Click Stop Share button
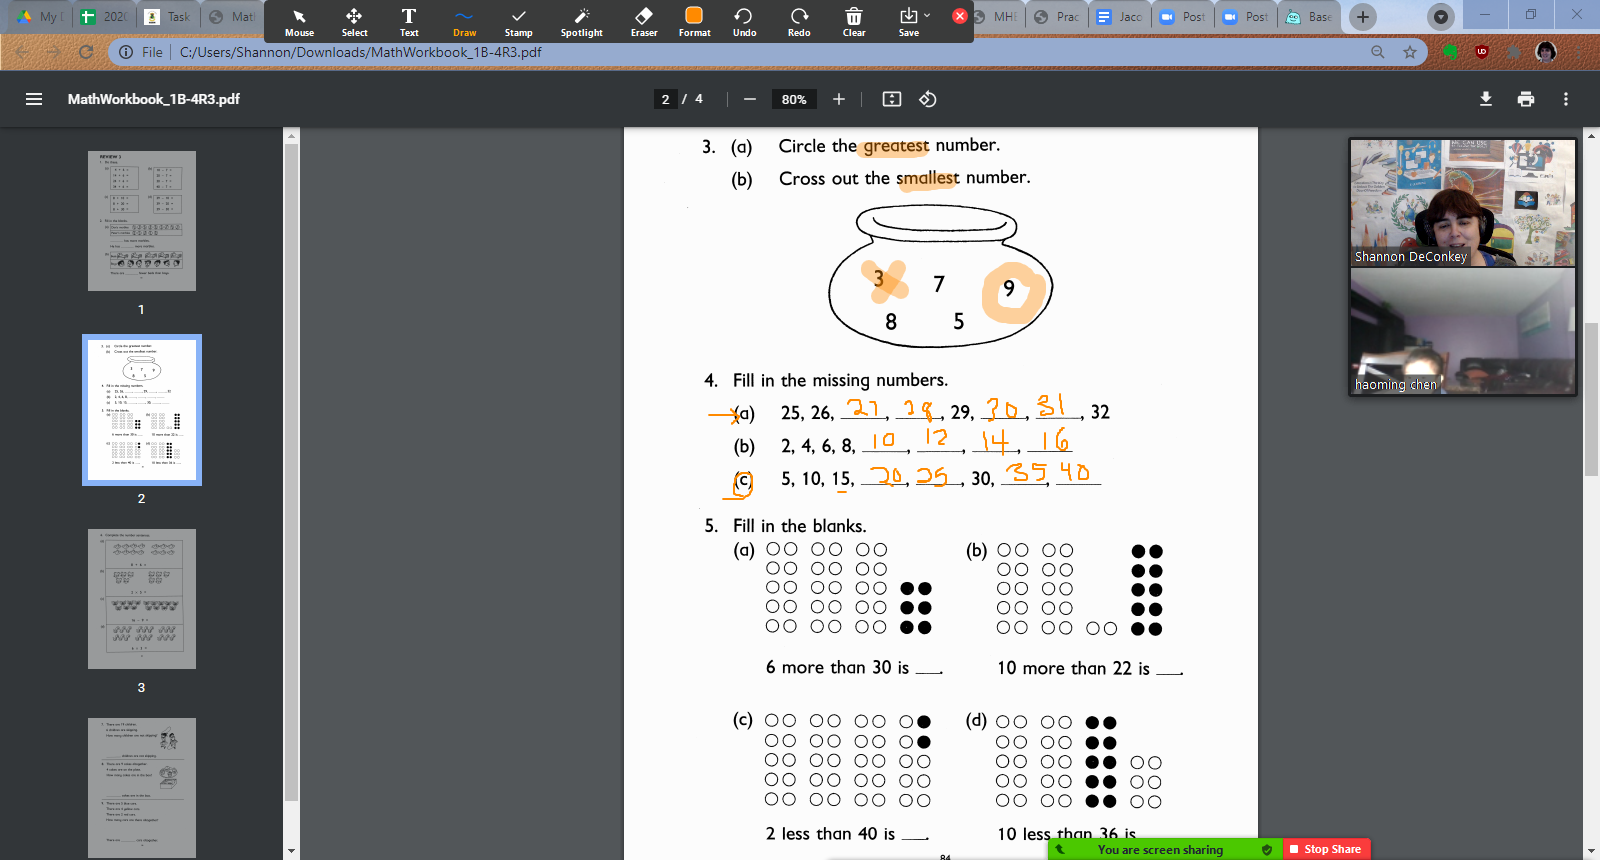Viewport: 1600px width, 860px height. [1326, 849]
